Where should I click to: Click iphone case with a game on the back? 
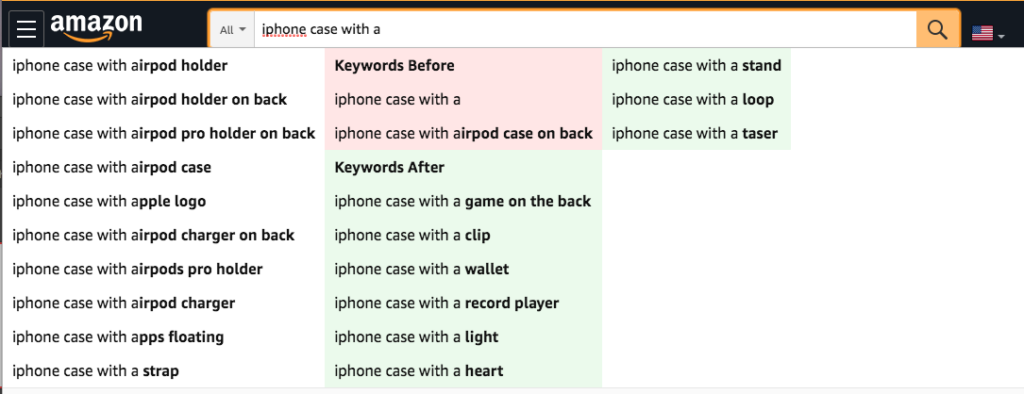pyautogui.click(x=462, y=201)
